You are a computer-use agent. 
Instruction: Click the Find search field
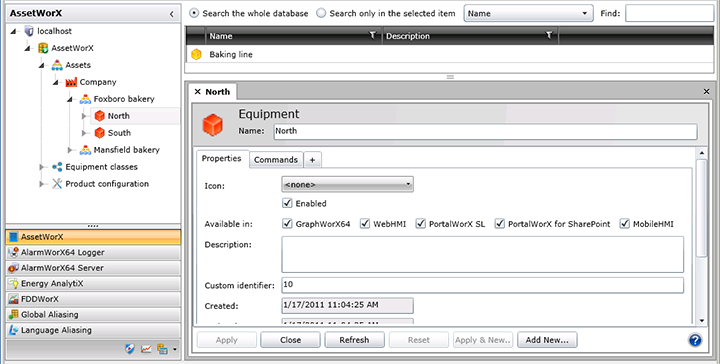669,13
